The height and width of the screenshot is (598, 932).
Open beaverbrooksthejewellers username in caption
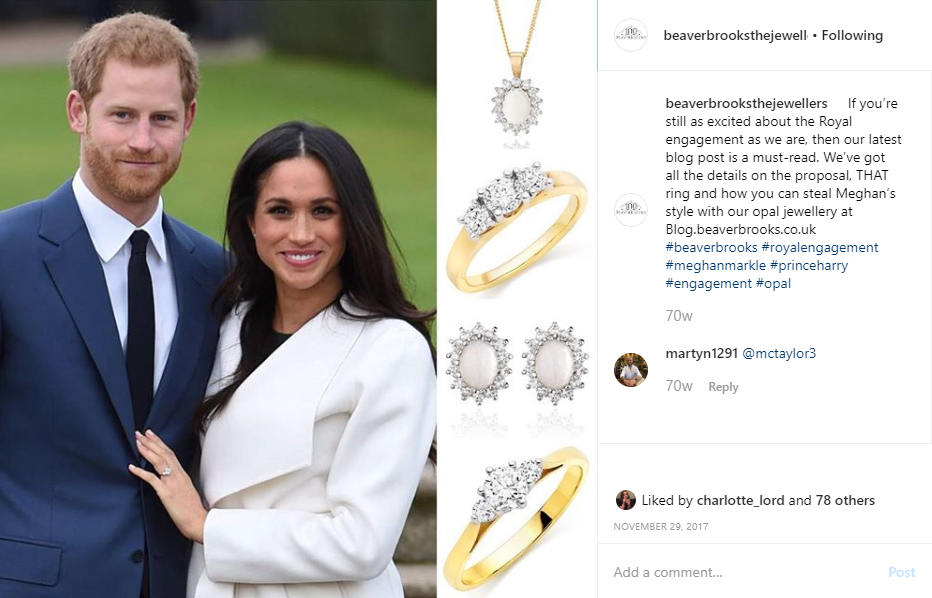pyautogui.click(x=747, y=103)
